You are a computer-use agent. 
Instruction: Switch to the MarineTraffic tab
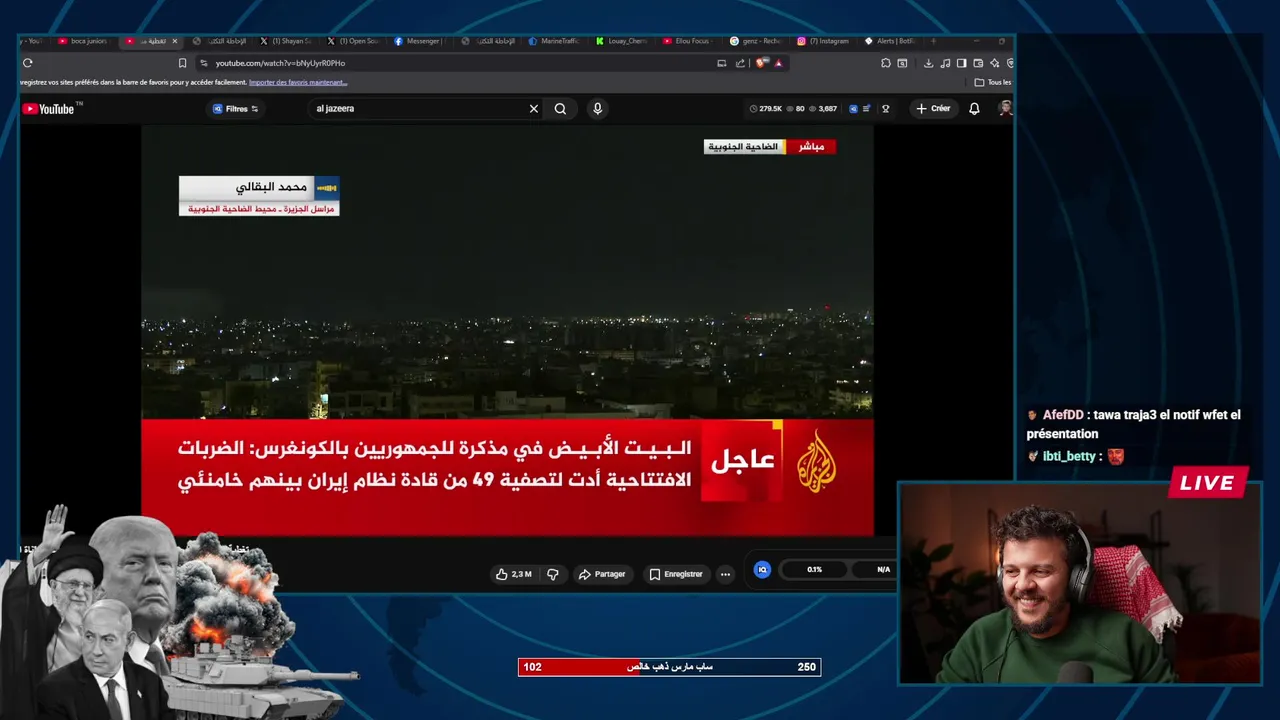tap(555, 41)
